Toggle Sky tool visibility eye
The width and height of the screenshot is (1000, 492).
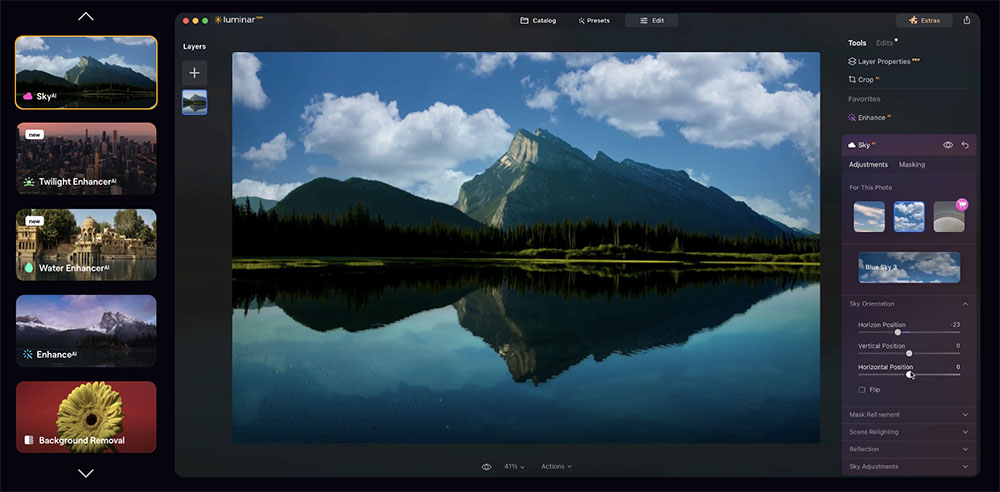(x=948, y=145)
